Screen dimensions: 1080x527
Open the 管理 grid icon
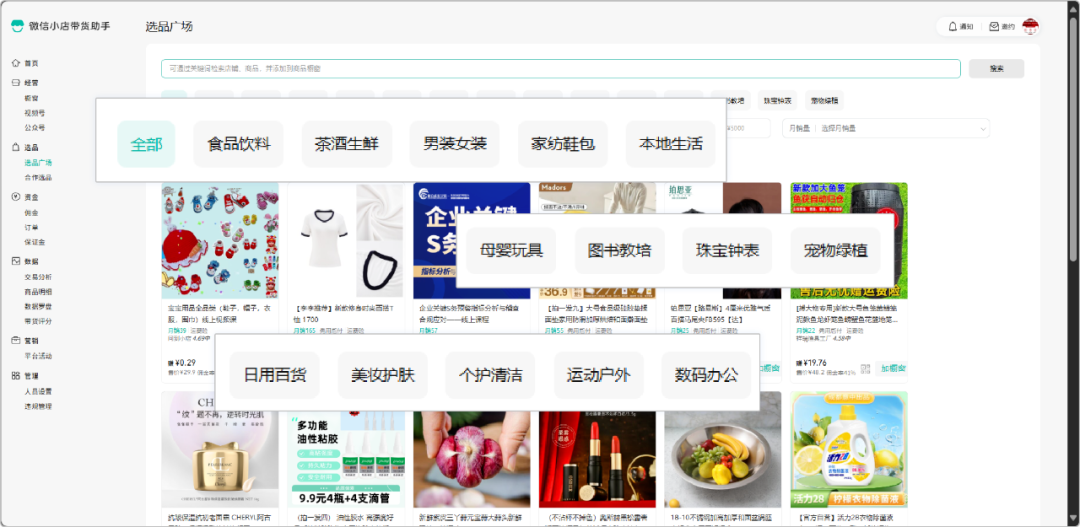[15, 376]
